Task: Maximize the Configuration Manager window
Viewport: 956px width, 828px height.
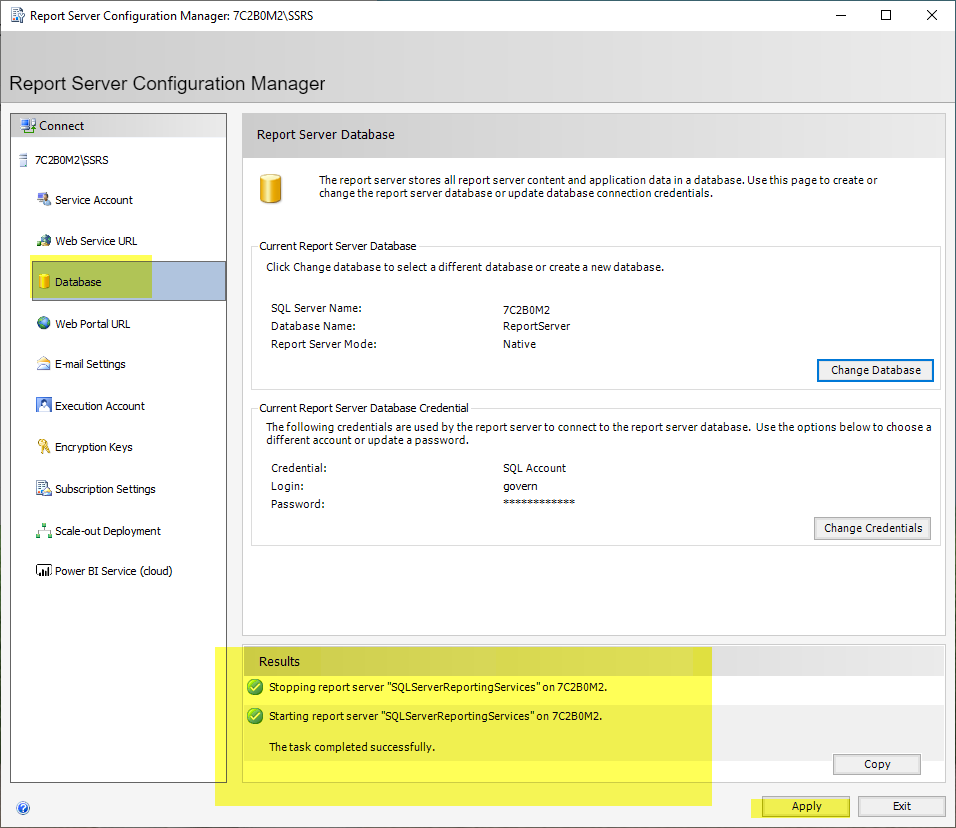Action: pos(885,15)
